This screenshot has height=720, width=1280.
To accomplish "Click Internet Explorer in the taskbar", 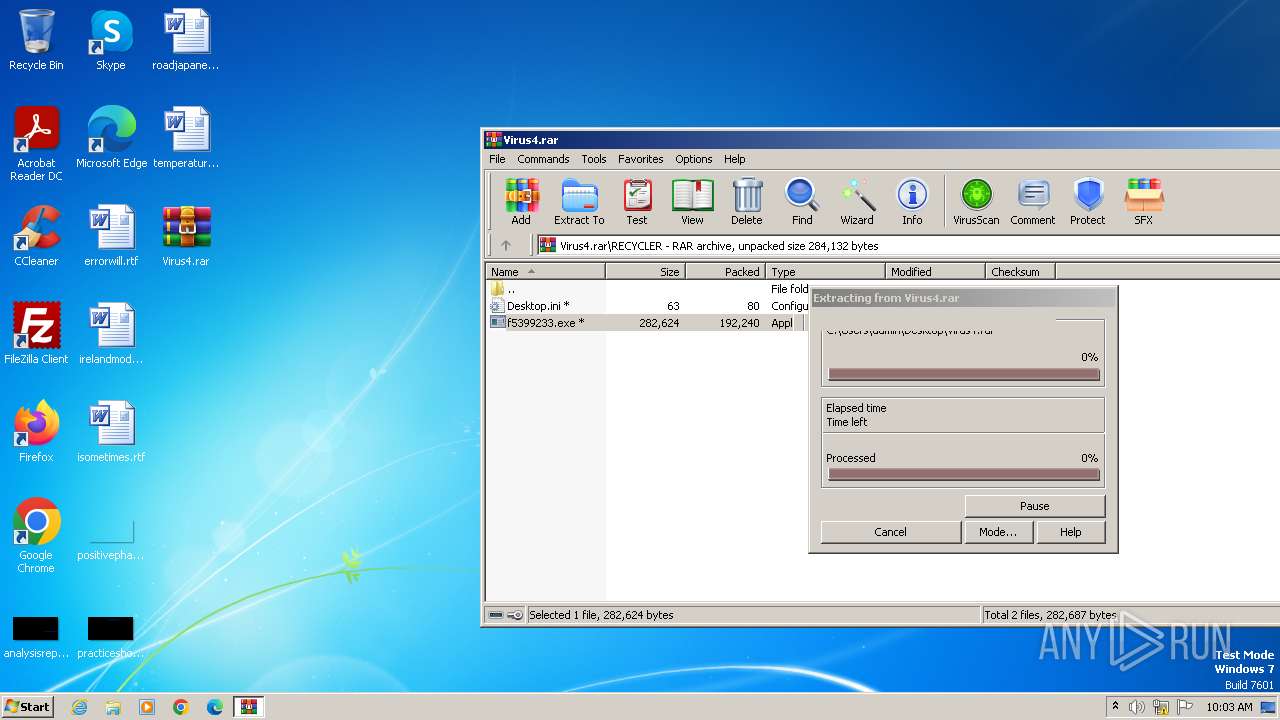I will 79,707.
